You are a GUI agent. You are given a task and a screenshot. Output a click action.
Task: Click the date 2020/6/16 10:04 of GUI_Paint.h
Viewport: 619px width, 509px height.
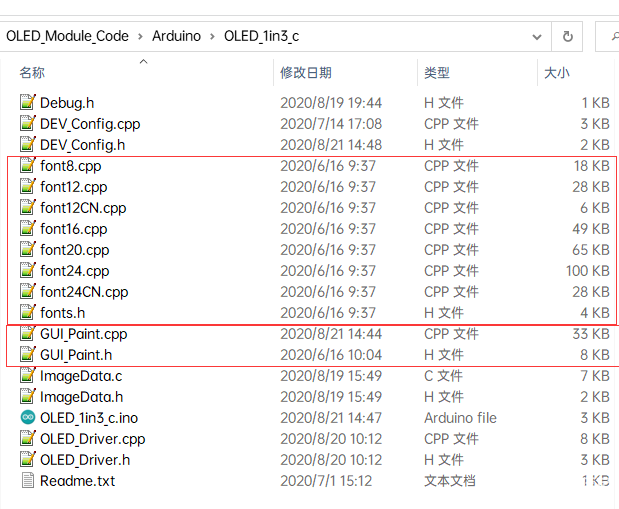[x=331, y=355]
